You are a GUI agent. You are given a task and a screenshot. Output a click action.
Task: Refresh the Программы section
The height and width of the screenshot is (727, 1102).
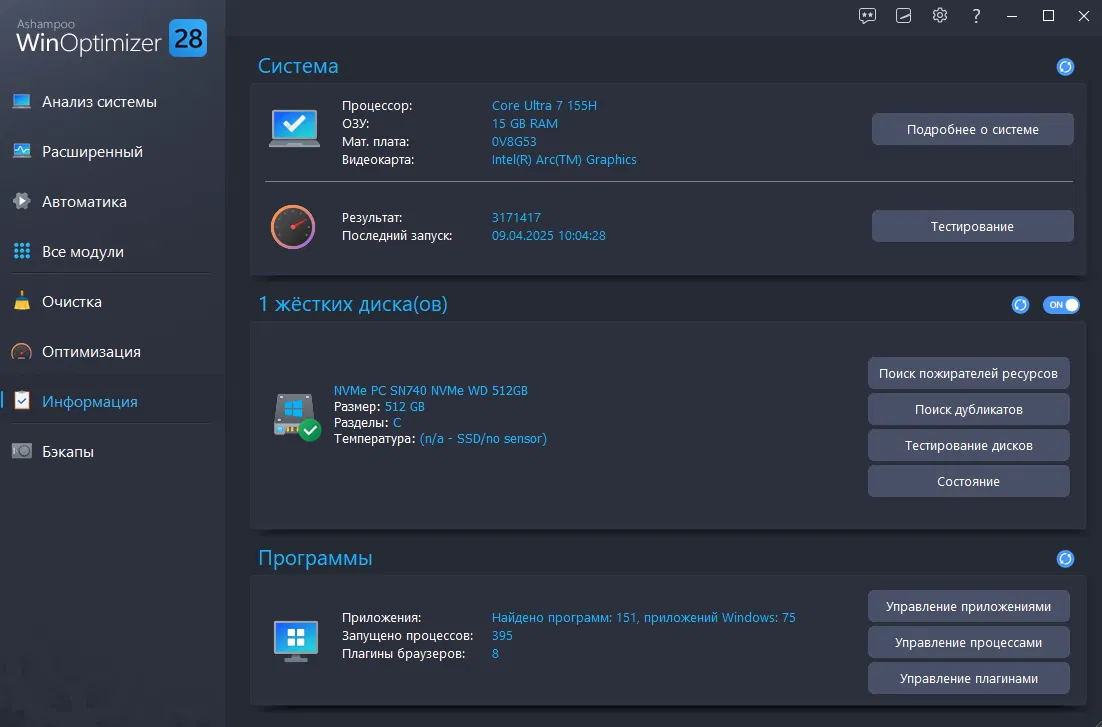point(1065,558)
